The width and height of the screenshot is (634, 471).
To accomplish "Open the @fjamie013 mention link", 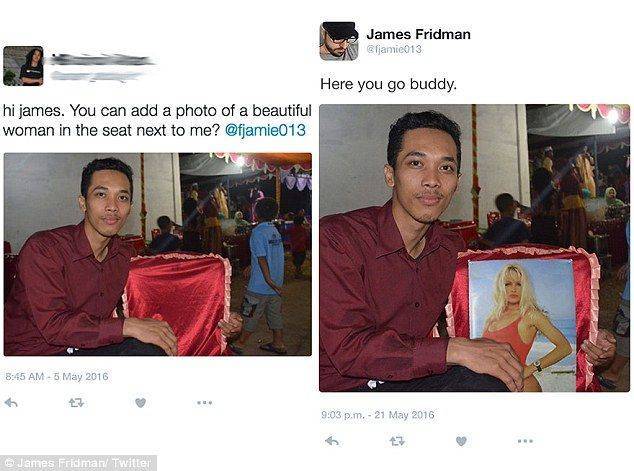I will coord(265,130).
